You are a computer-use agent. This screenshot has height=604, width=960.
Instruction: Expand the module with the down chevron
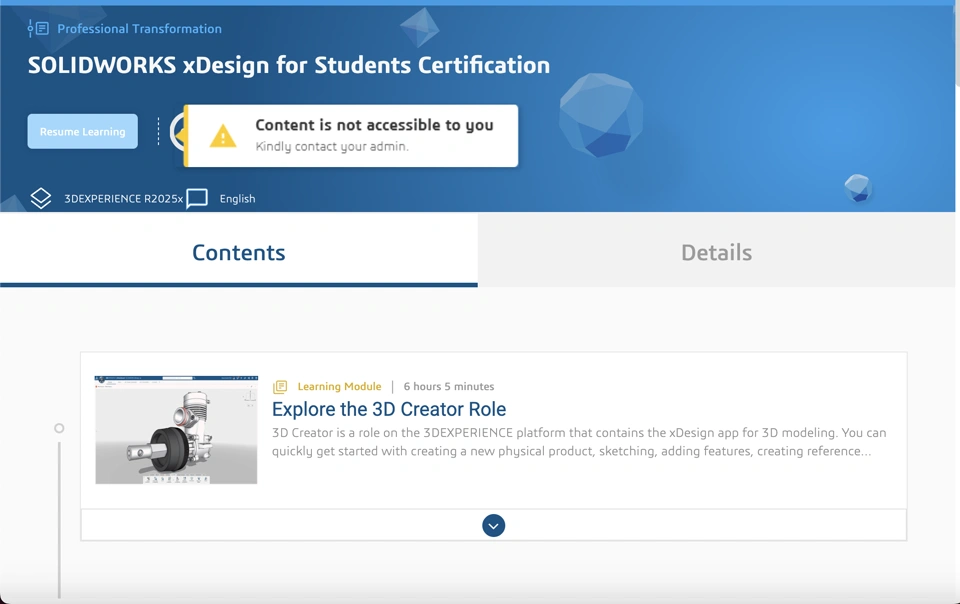[493, 526]
